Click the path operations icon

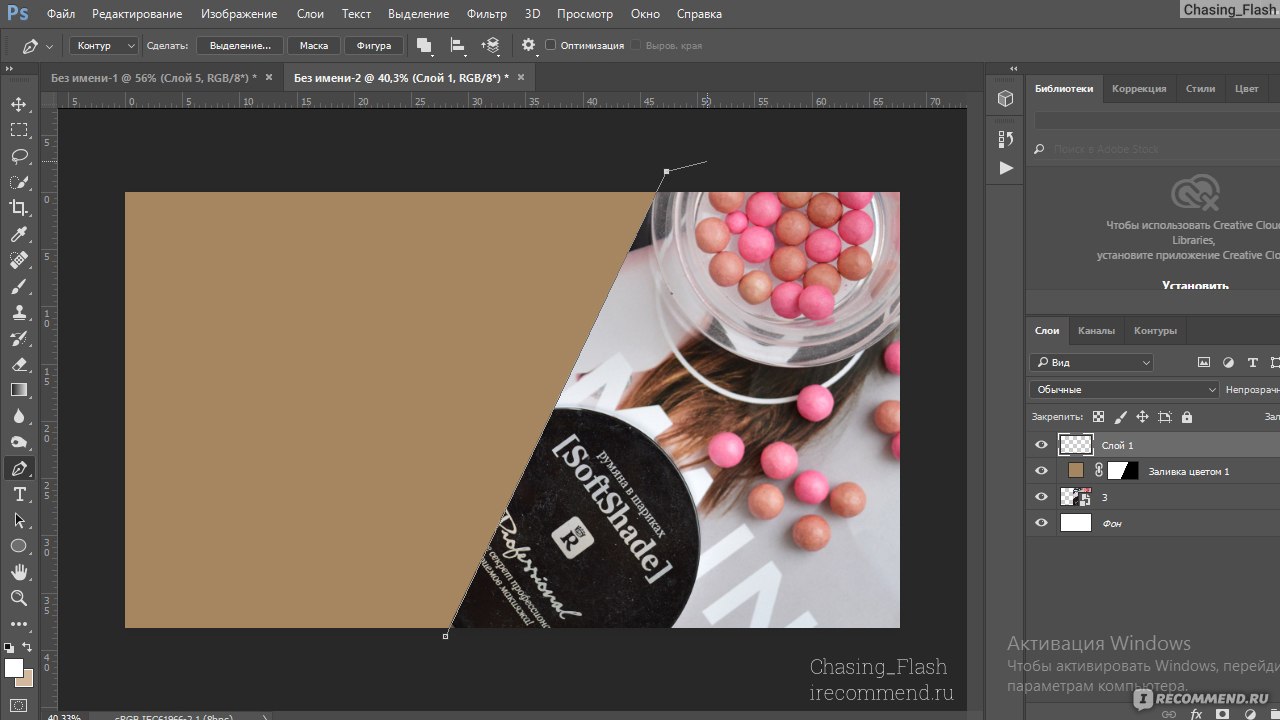424,45
